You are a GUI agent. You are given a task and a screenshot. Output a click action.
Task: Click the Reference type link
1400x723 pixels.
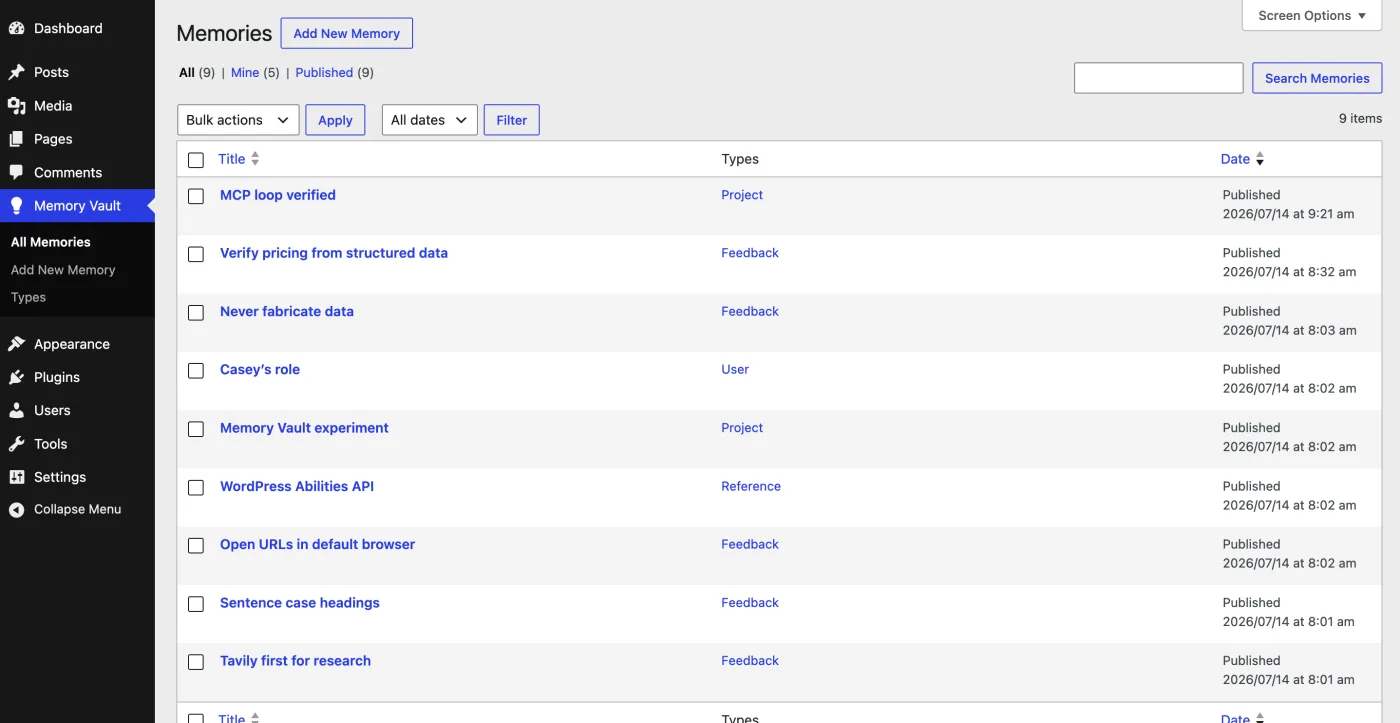coord(751,486)
